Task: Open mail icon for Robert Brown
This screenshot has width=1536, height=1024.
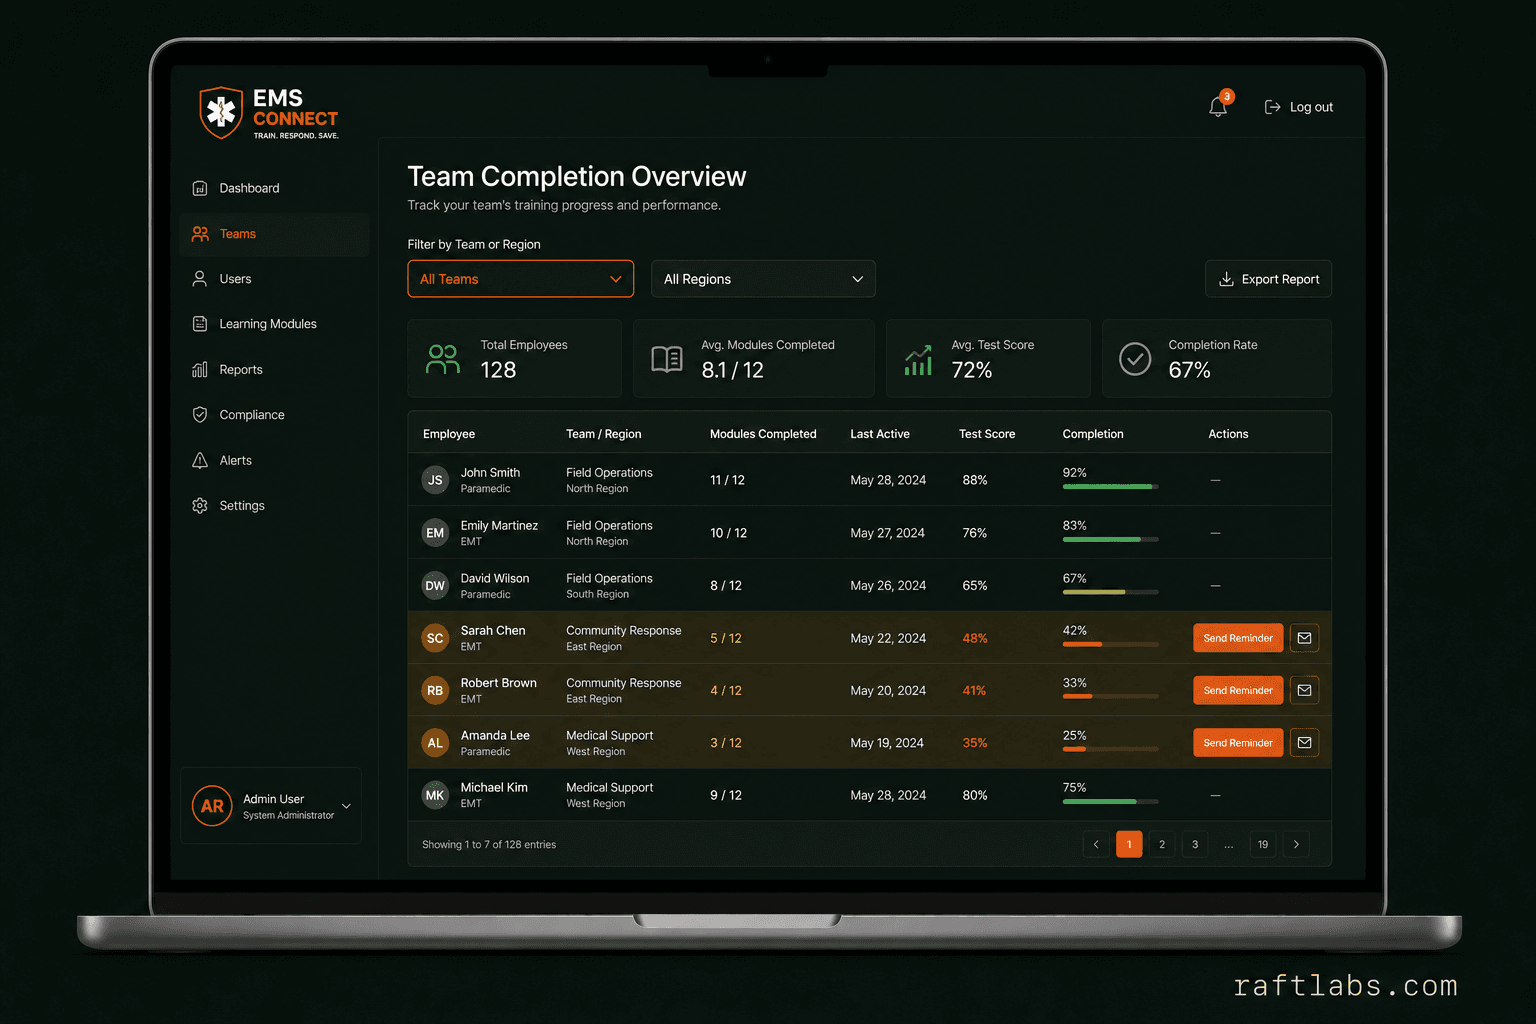Action: 1304,690
